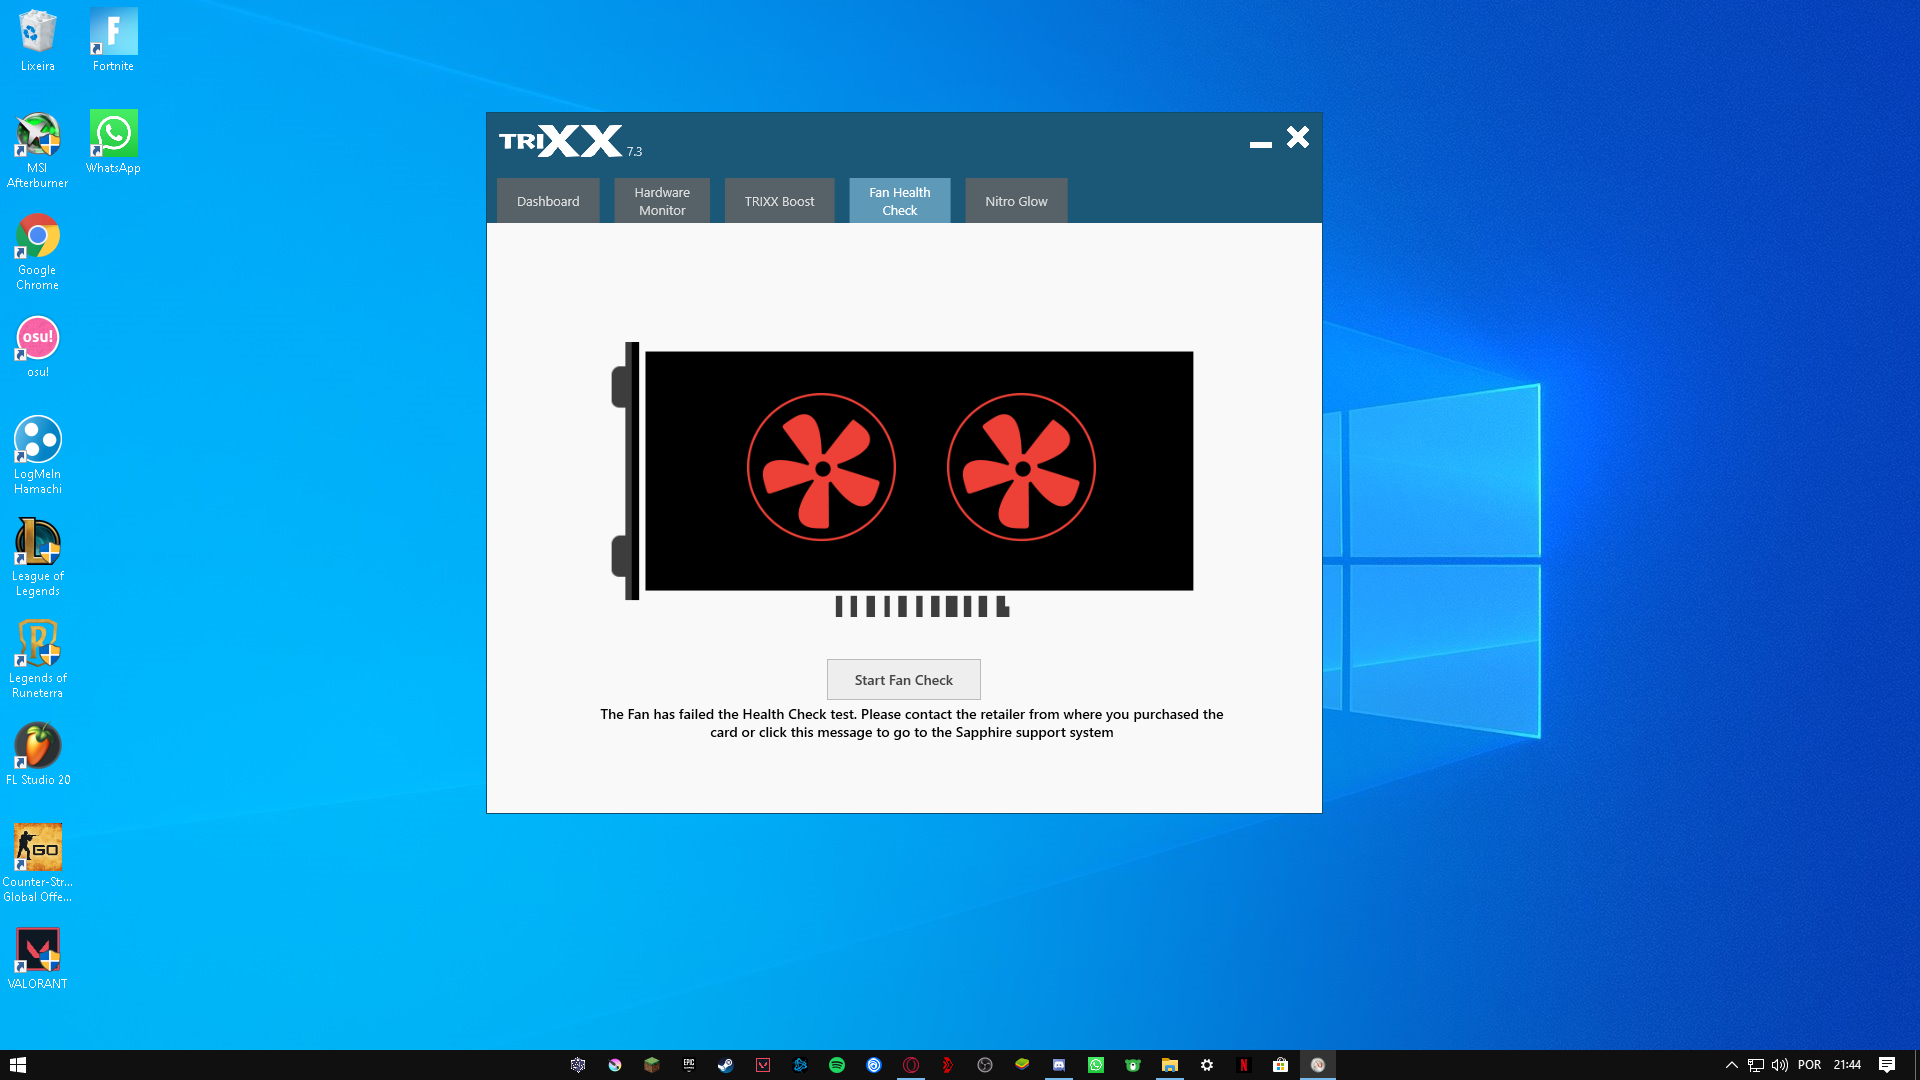This screenshot has width=1920, height=1080.
Task: Open the volume control in tray
Action: [x=1780, y=1065]
